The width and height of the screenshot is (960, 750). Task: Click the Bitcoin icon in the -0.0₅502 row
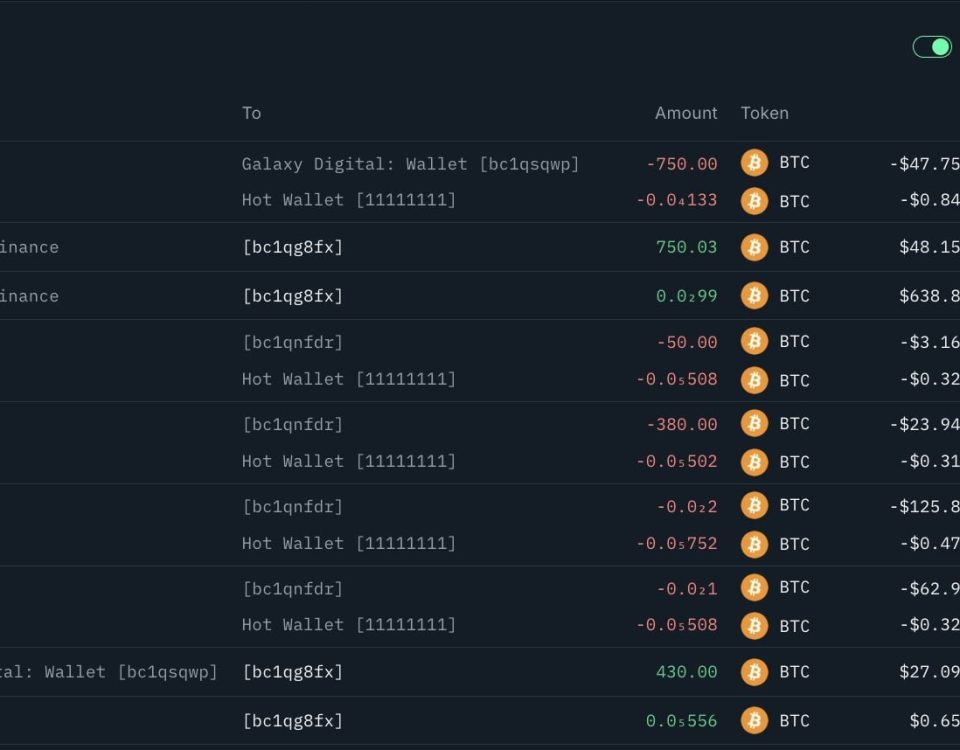click(x=754, y=462)
